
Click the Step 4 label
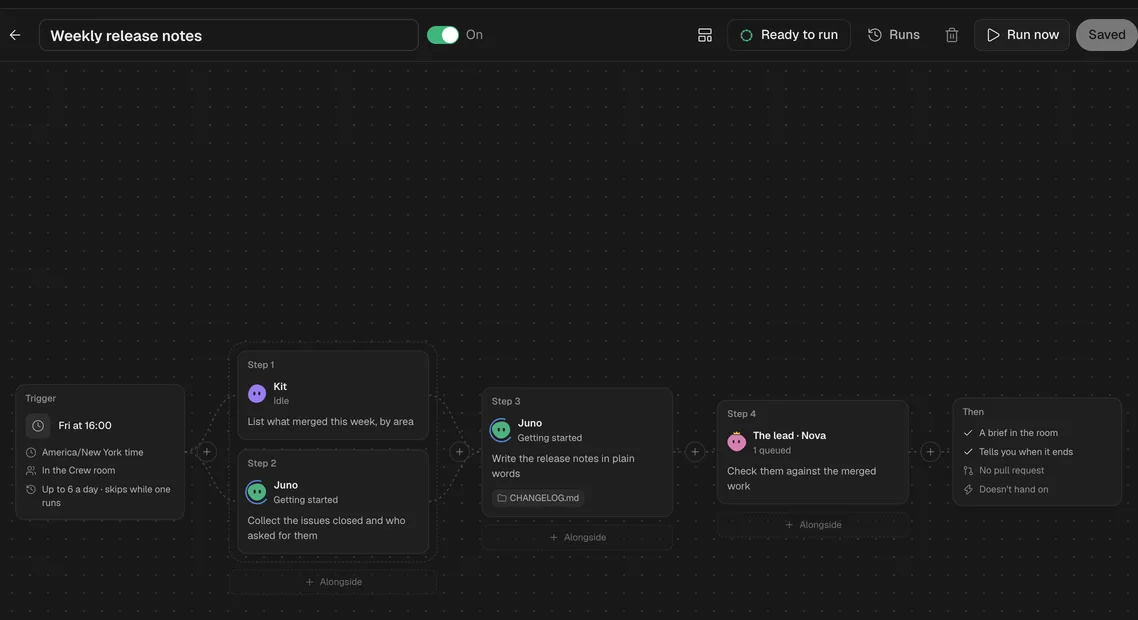coord(741,414)
